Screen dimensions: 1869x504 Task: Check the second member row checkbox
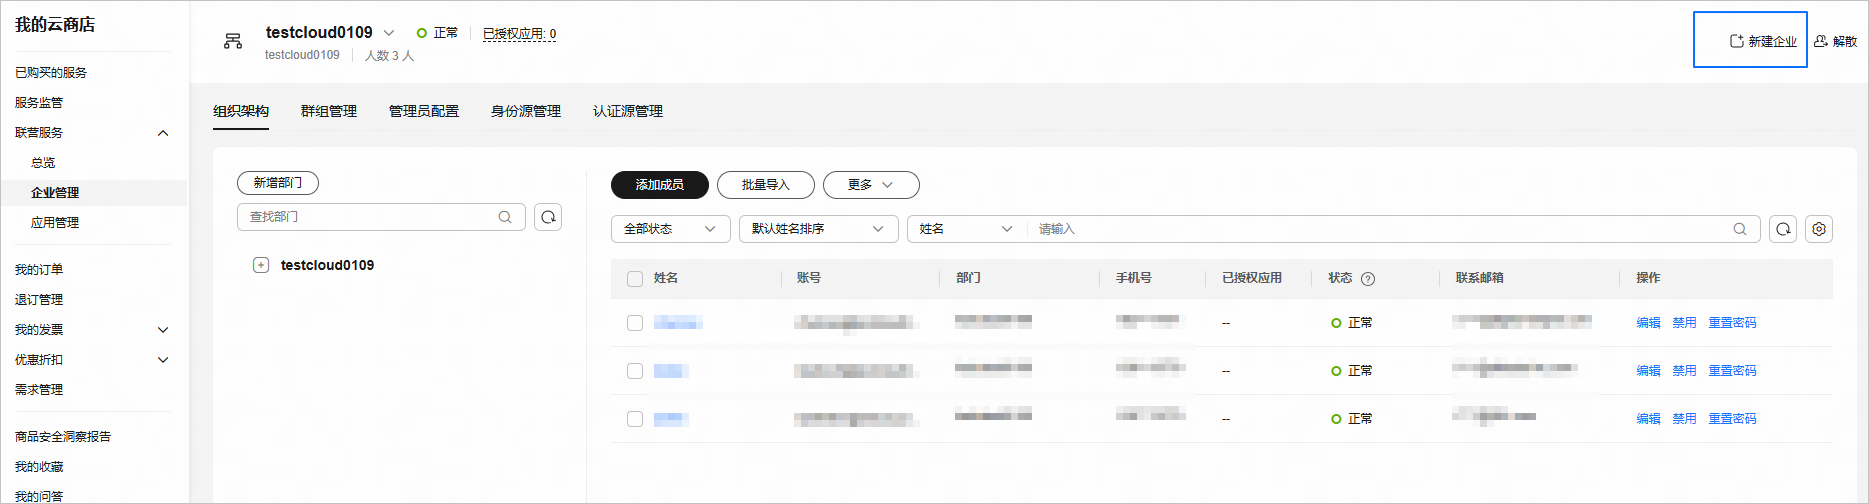point(635,371)
